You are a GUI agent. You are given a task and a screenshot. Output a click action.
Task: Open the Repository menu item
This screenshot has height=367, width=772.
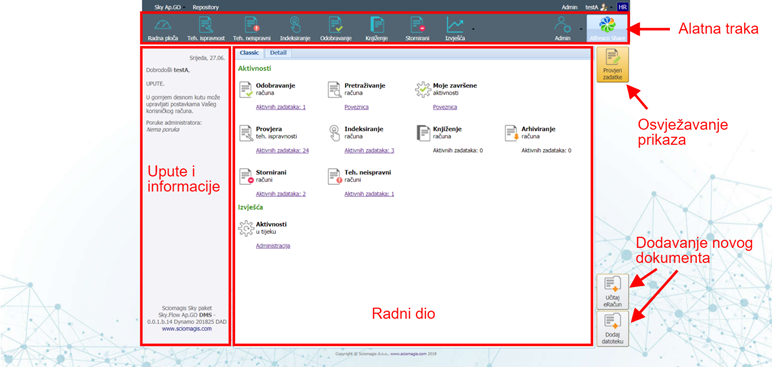(206, 7)
